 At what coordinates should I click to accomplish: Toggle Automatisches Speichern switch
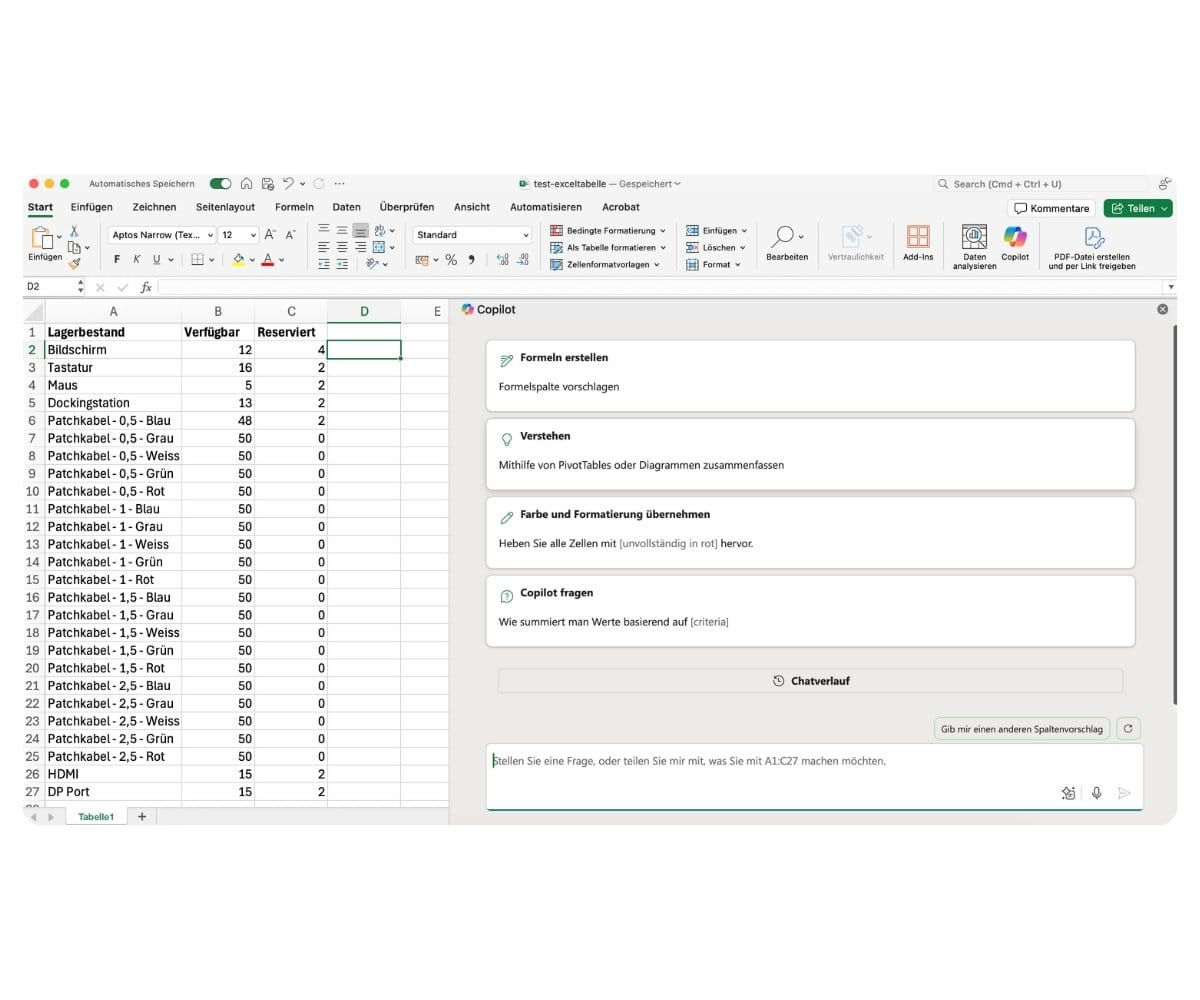(x=220, y=184)
